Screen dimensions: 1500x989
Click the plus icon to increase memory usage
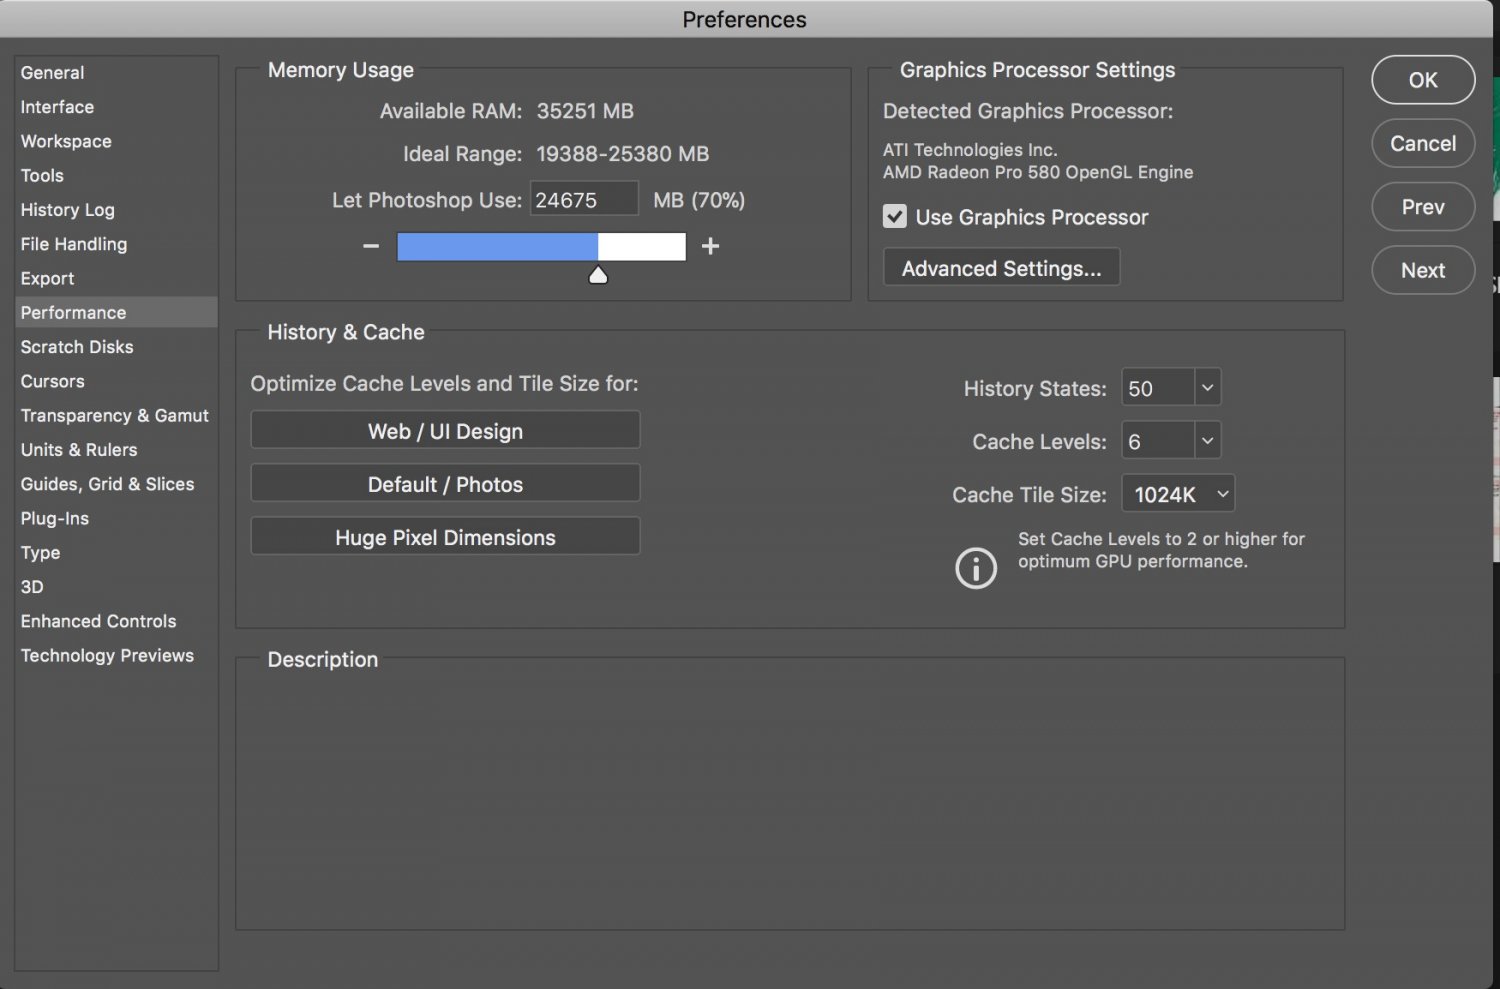tap(710, 246)
